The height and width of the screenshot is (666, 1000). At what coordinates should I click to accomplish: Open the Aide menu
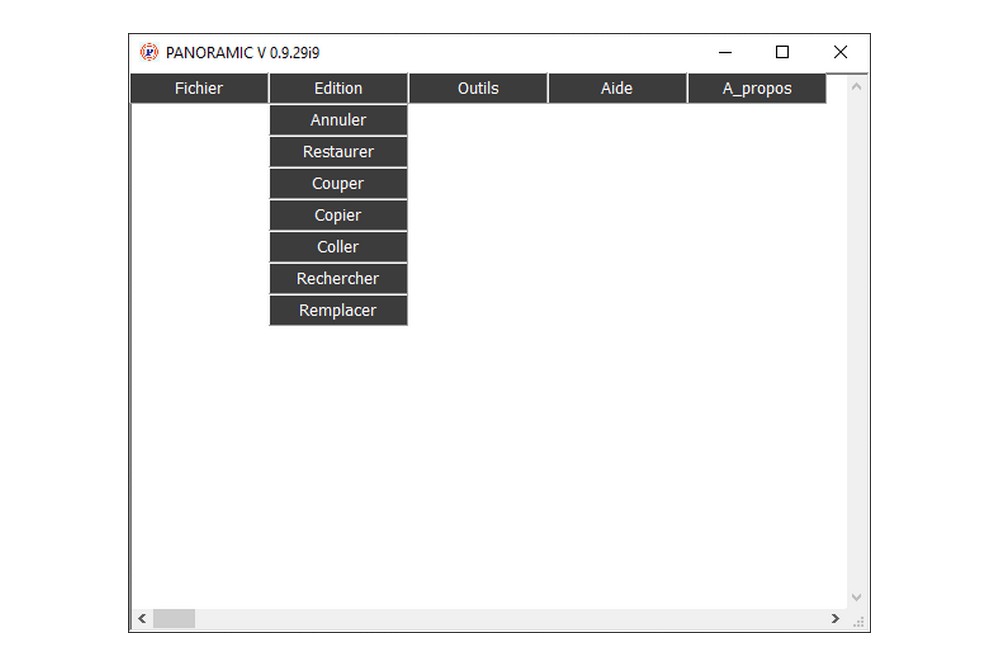click(617, 88)
